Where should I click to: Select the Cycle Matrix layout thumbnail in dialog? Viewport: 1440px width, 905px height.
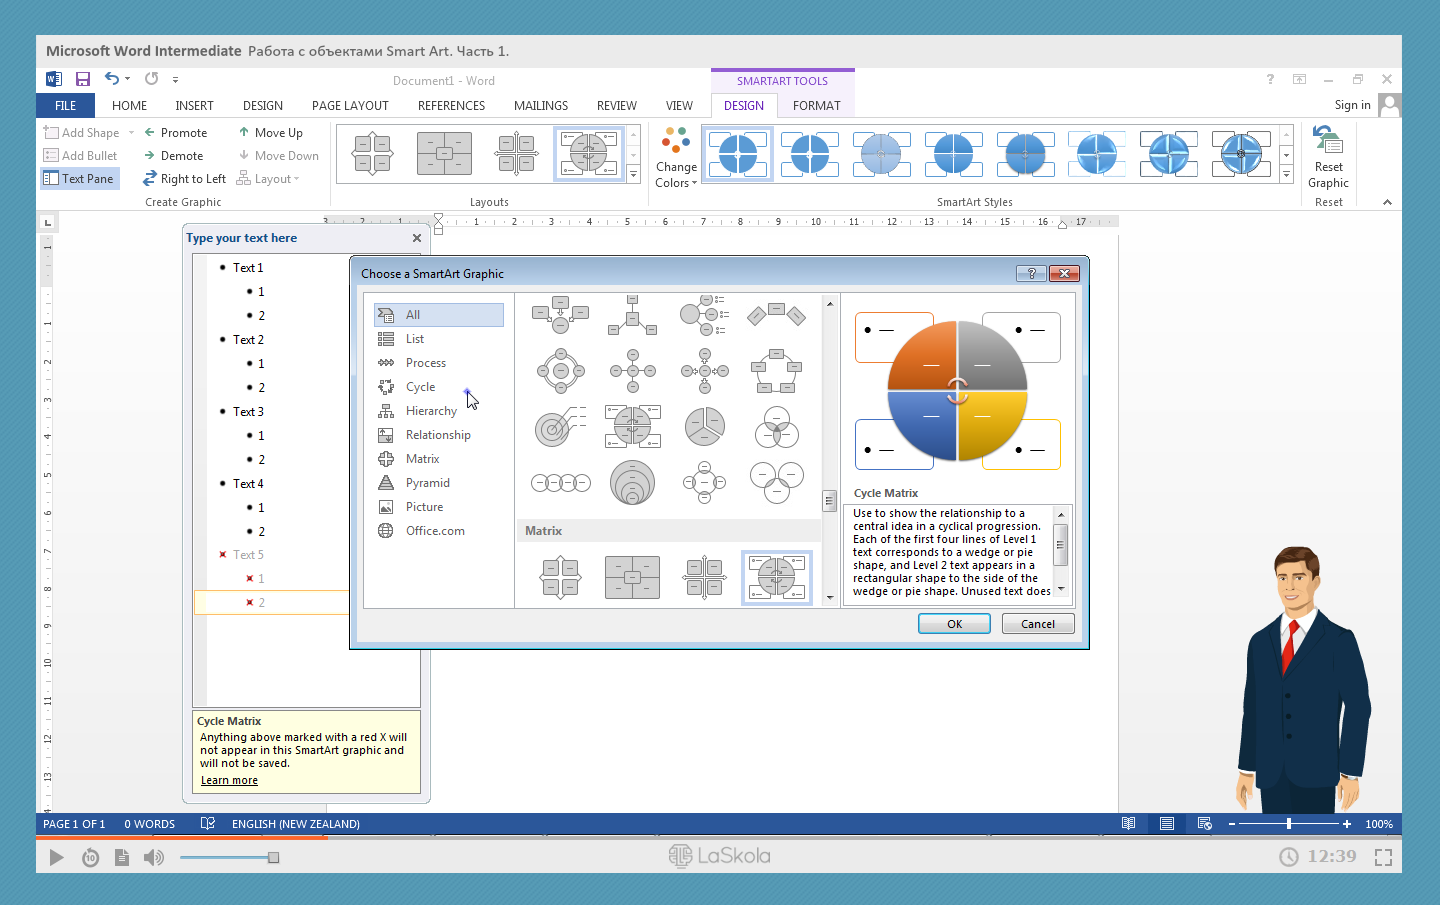point(776,577)
